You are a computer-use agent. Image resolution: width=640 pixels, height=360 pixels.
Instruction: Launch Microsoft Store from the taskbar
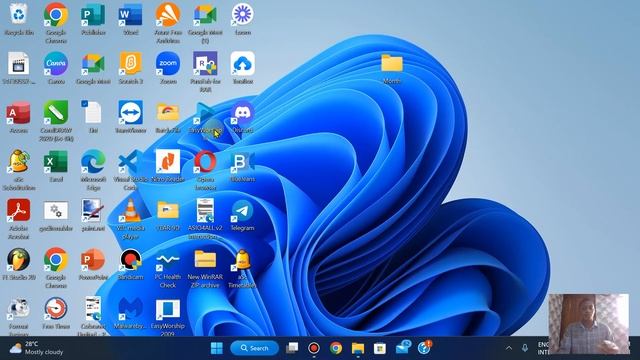380,348
